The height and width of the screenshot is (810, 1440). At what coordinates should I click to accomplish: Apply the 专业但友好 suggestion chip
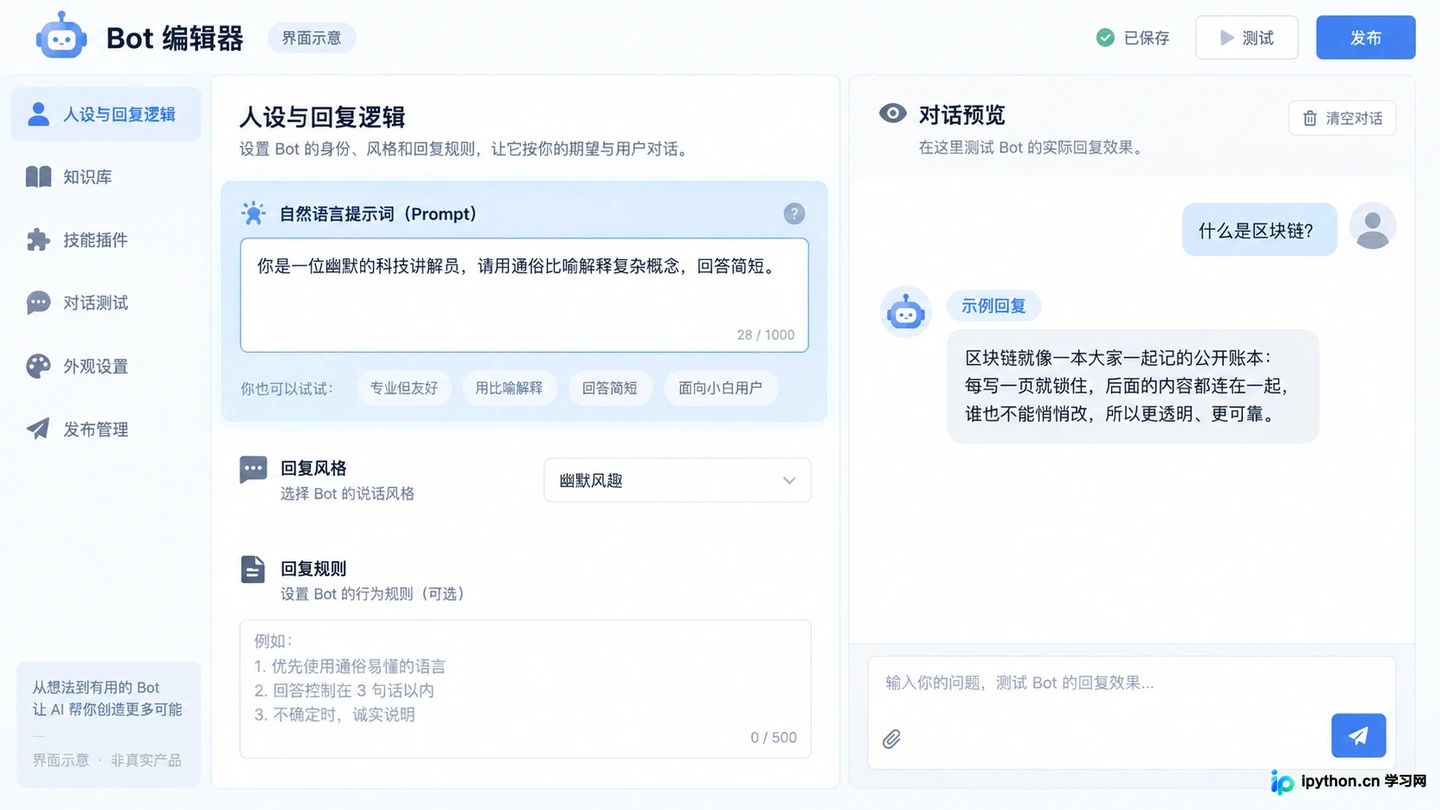click(404, 388)
